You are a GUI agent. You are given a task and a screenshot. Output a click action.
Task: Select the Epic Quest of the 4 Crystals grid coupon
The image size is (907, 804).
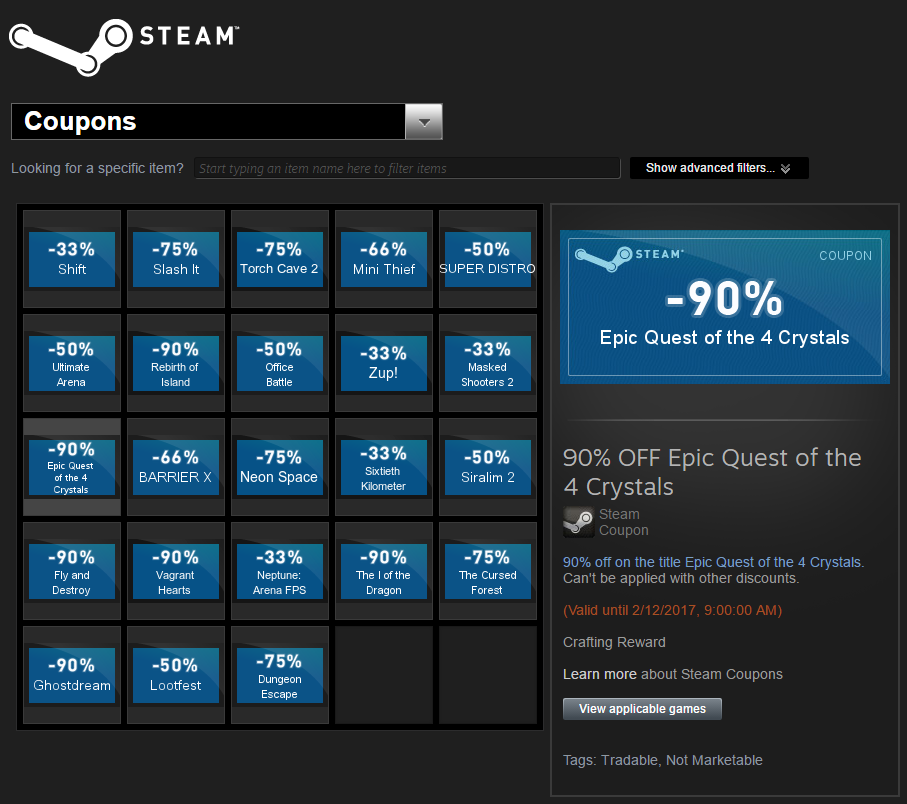tap(72, 467)
